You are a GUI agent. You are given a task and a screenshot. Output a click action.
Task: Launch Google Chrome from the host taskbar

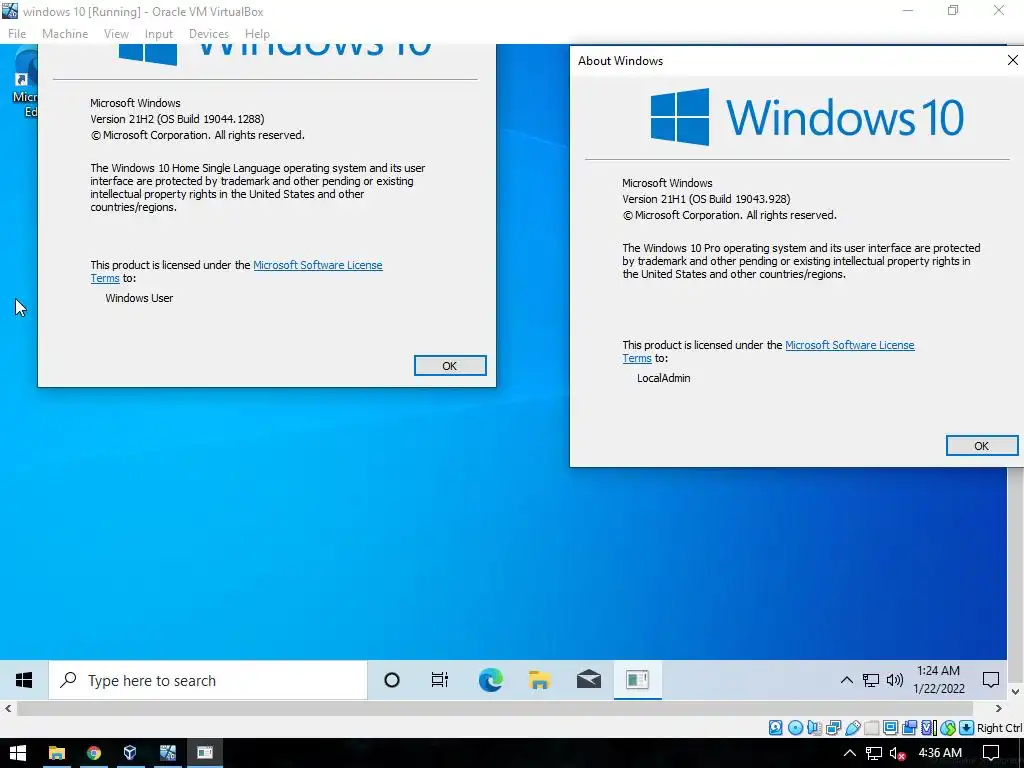pyautogui.click(x=93, y=753)
